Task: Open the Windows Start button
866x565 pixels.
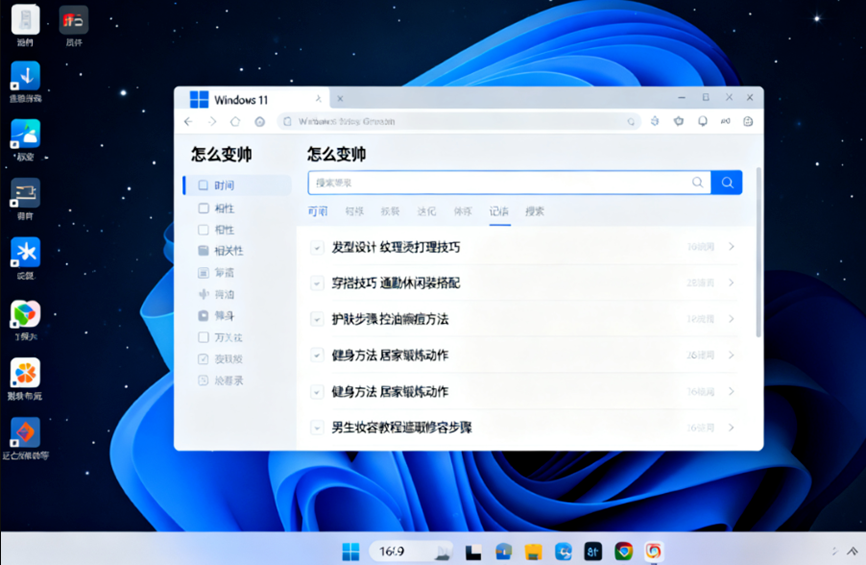Action: click(x=351, y=551)
